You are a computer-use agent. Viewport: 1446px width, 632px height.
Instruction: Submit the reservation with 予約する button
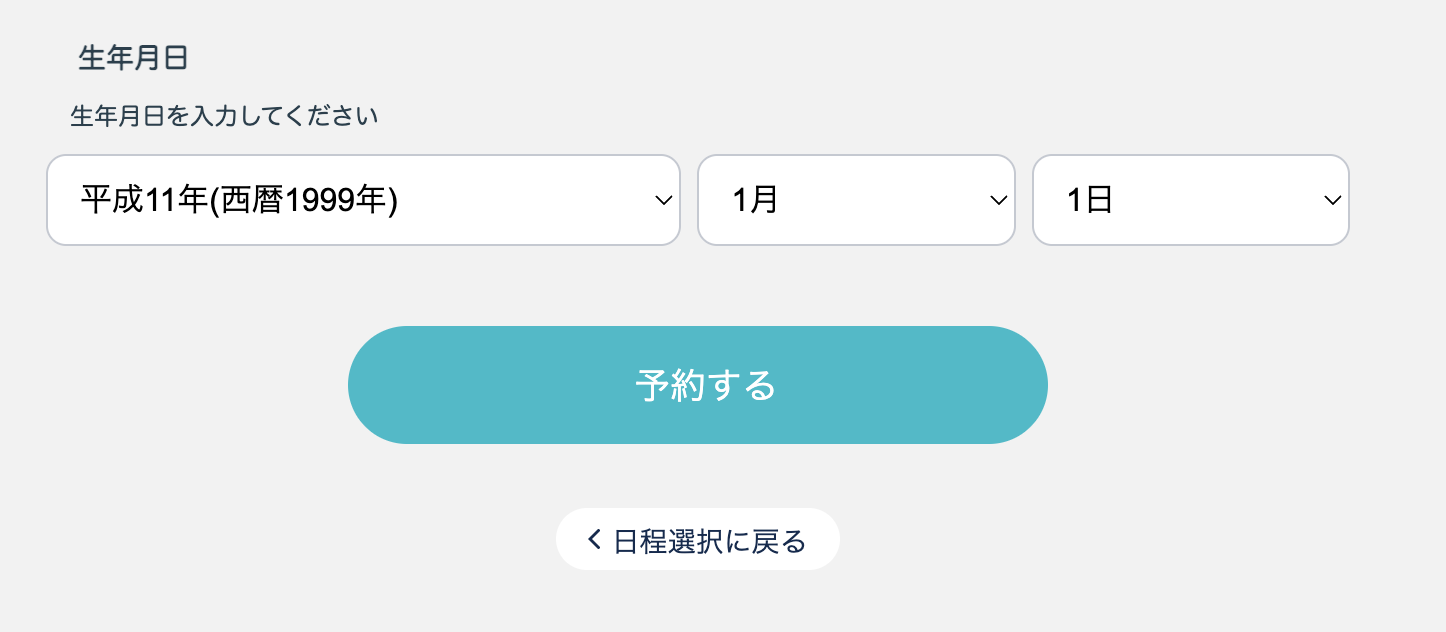tap(698, 385)
